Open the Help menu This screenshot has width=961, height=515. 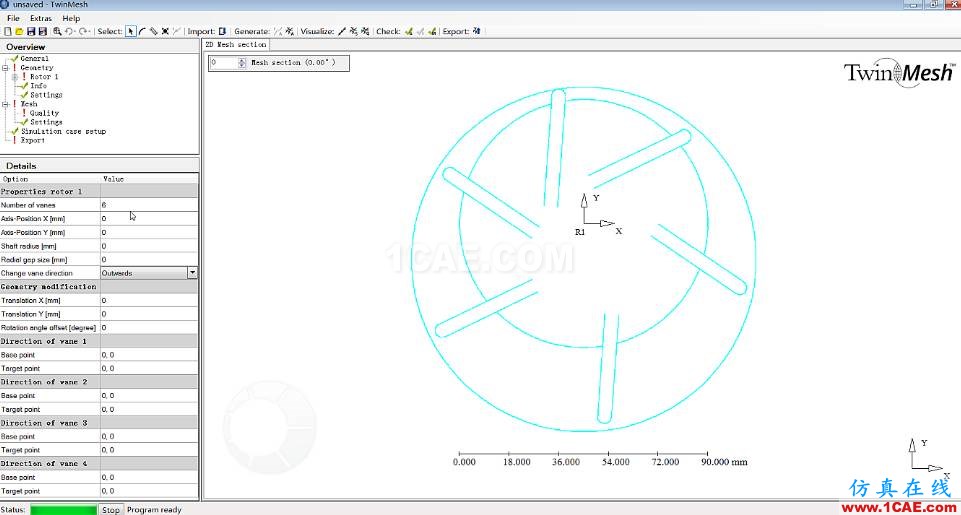[71, 18]
